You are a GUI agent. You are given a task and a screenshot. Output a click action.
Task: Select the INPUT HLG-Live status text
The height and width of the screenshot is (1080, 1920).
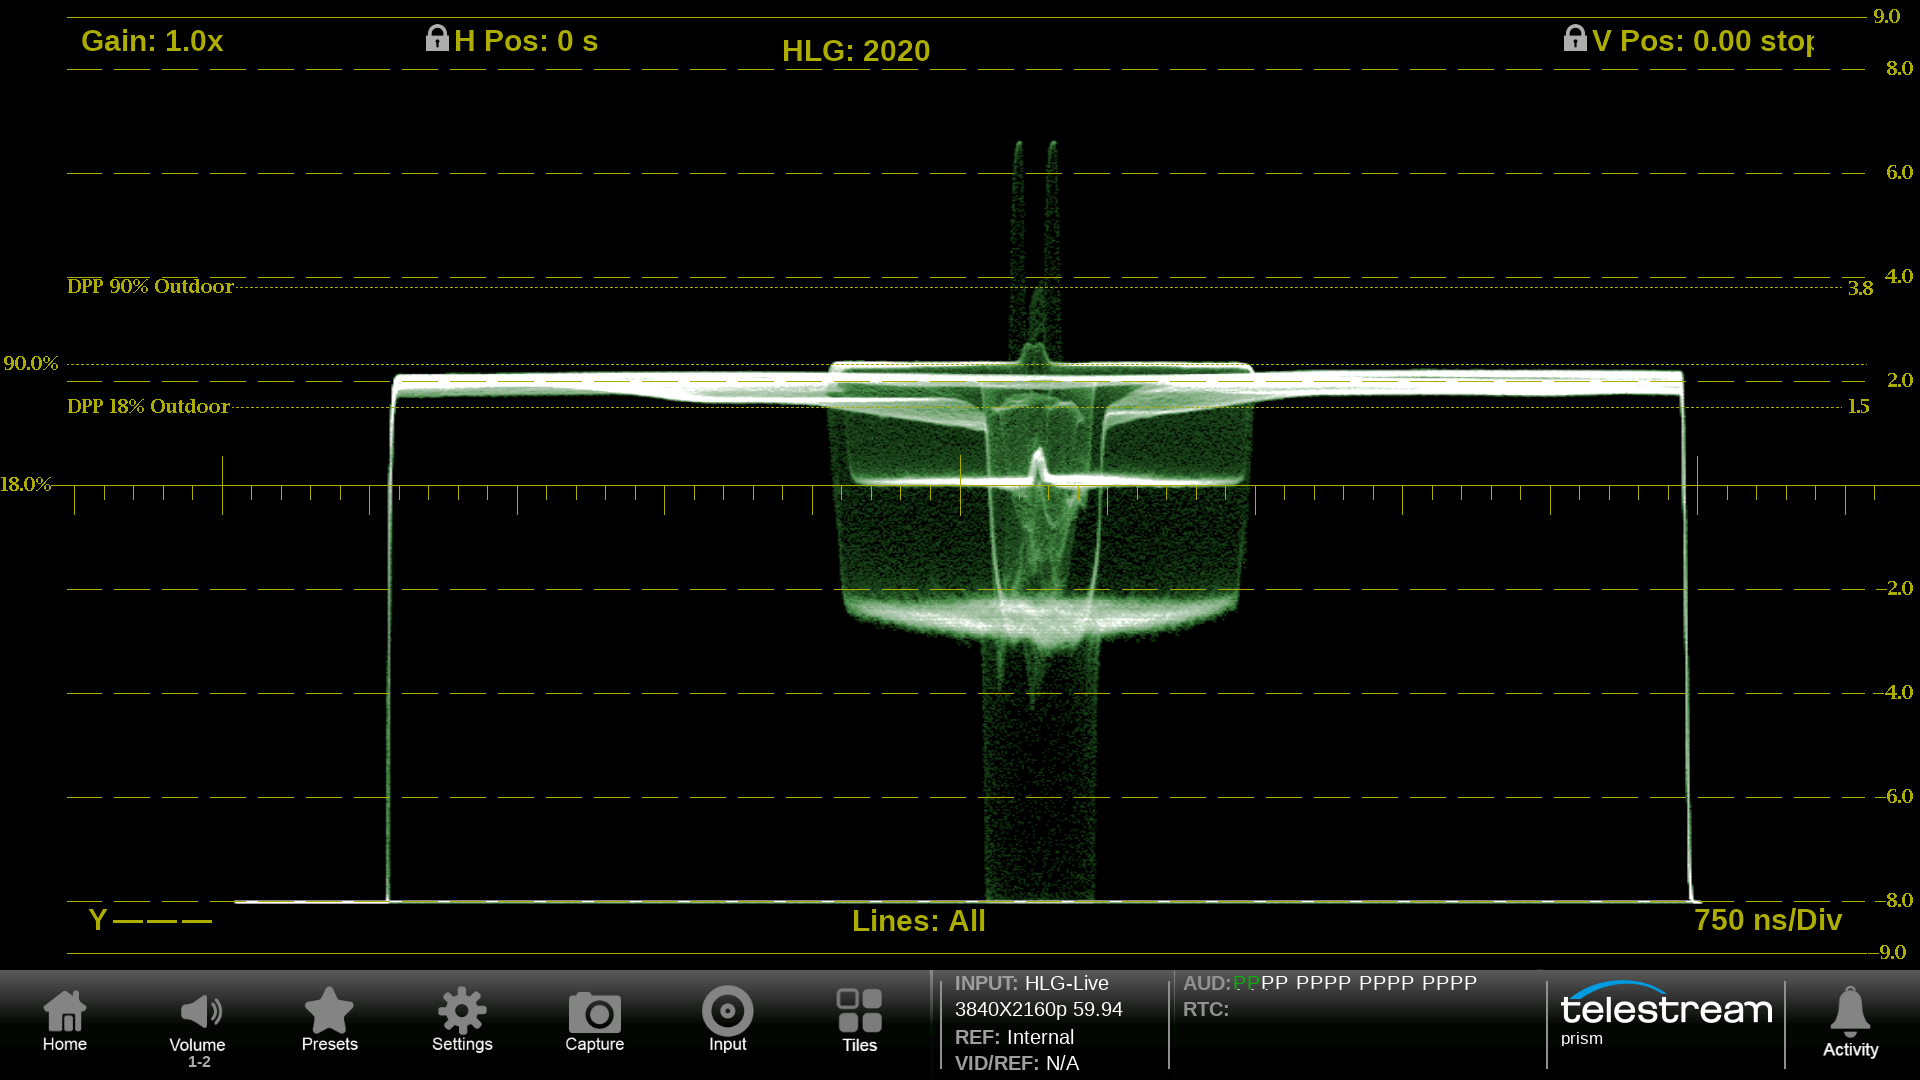coord(1031,983)
